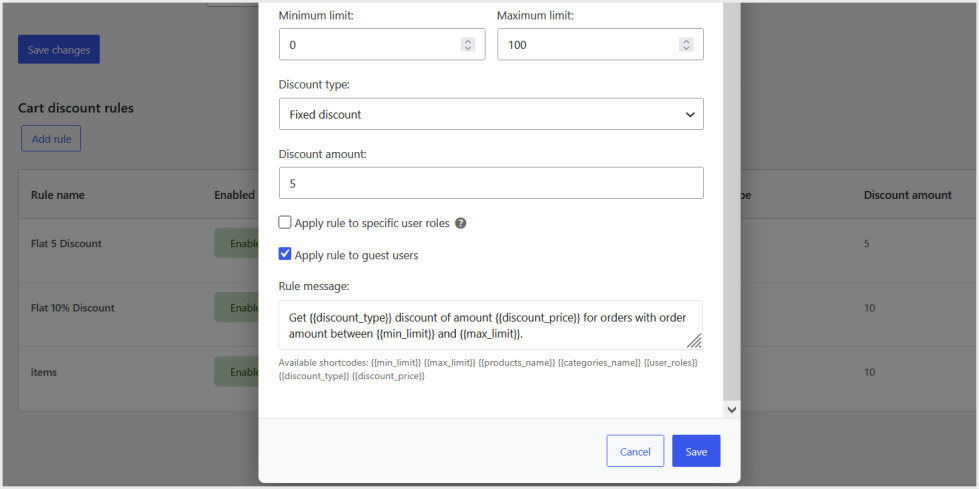Toggle Enabled status for Flat 10% Discount

[237, 308]
